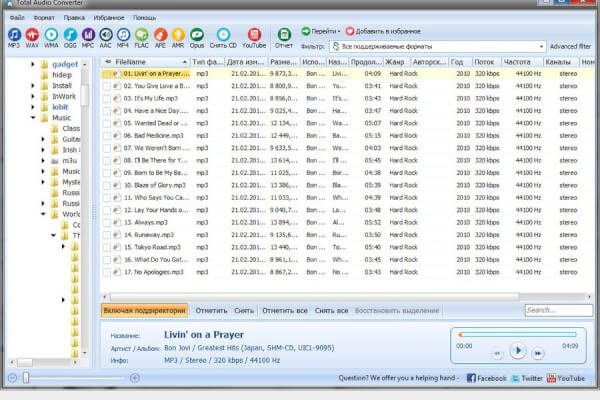This screenshot has width=600, height=400.
Task: Mark the checkbox for 13. Always.mp3
Action: tap(107, 223)
